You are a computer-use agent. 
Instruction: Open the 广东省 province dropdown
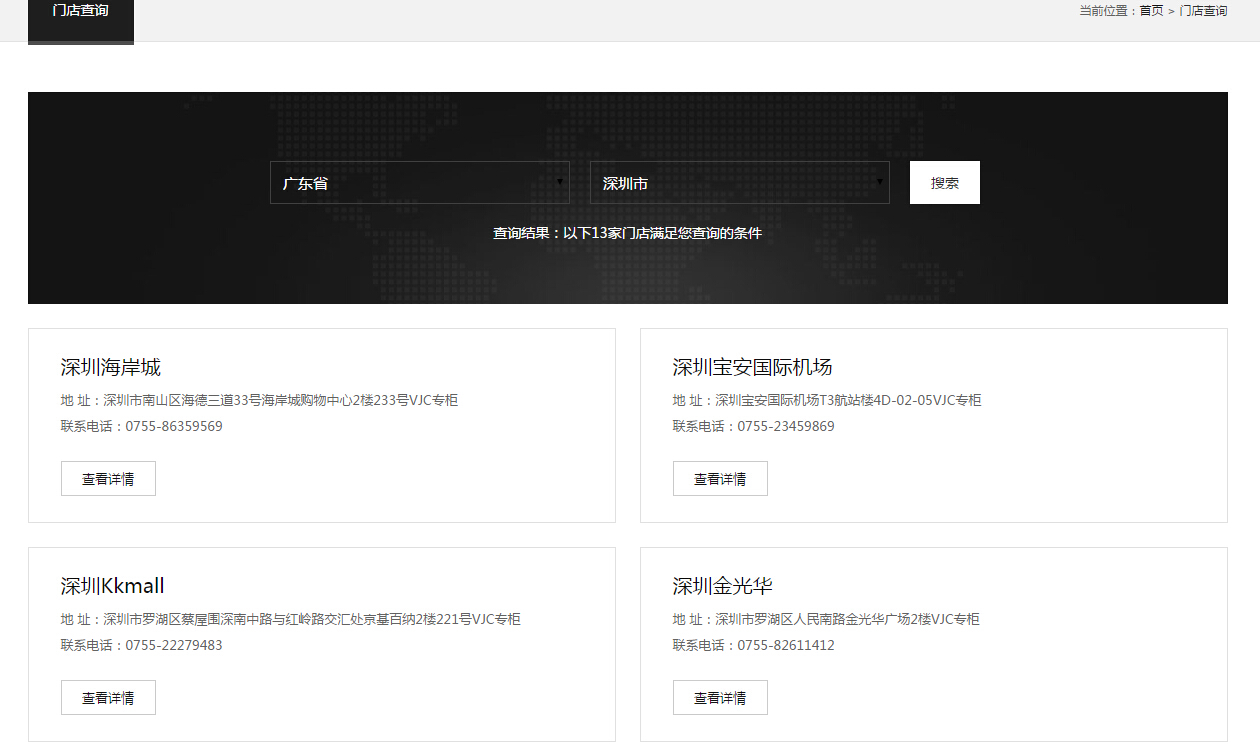click(x=420, y=183)
